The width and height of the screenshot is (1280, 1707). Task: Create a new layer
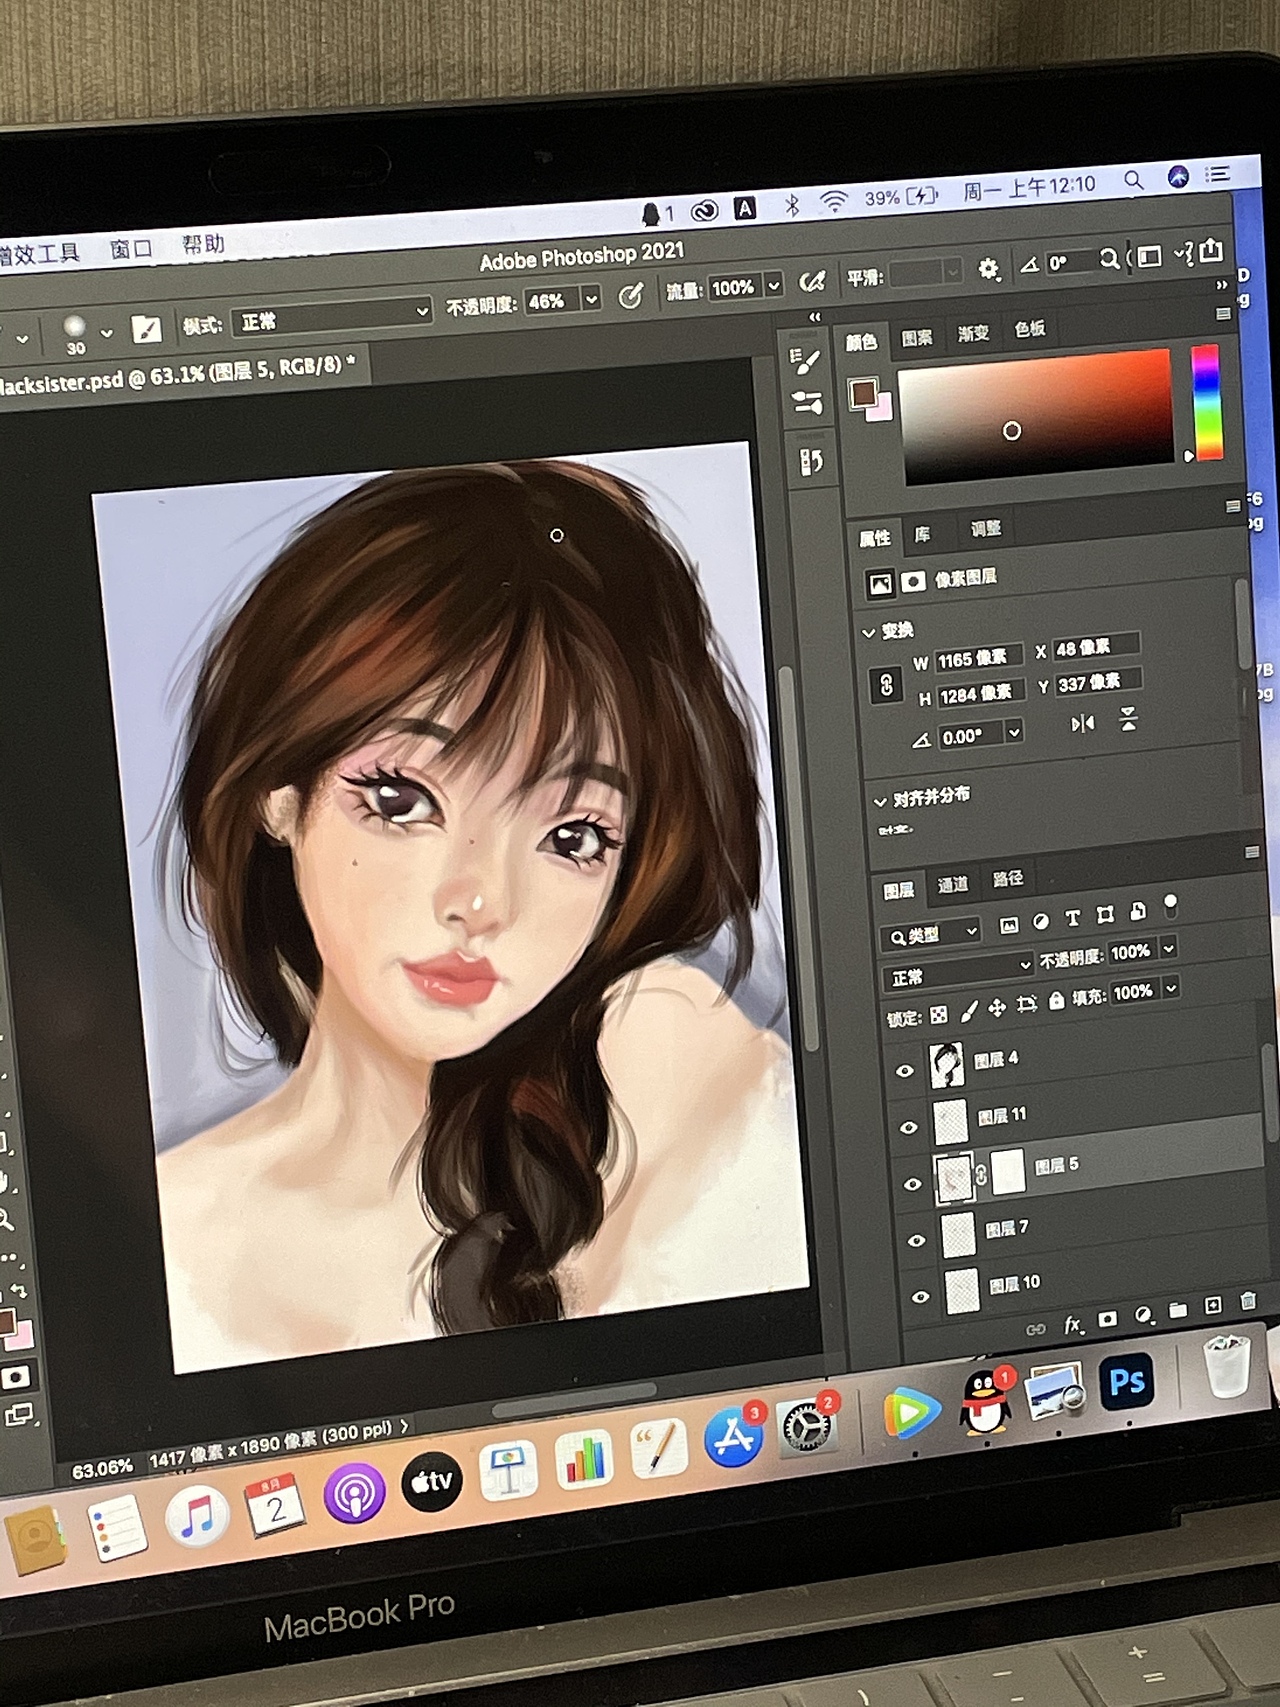click(1213, 1305)
